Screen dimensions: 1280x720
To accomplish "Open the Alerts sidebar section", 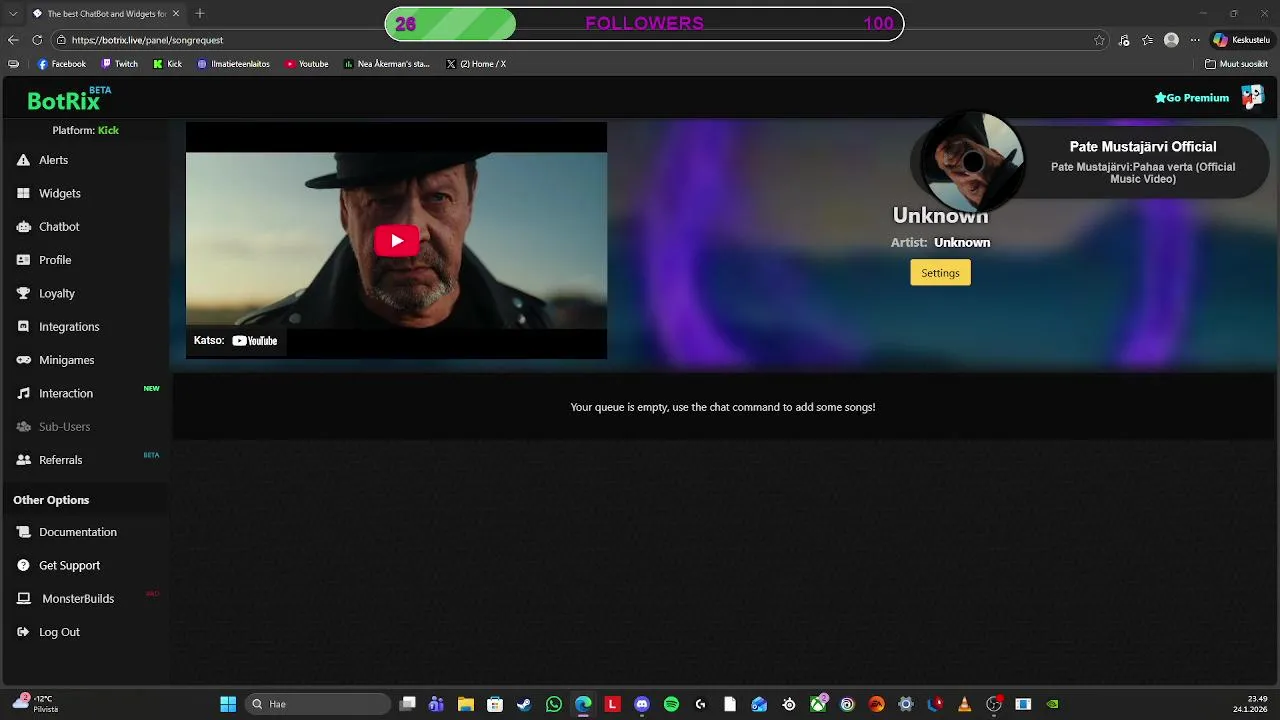I will (42, 160).
